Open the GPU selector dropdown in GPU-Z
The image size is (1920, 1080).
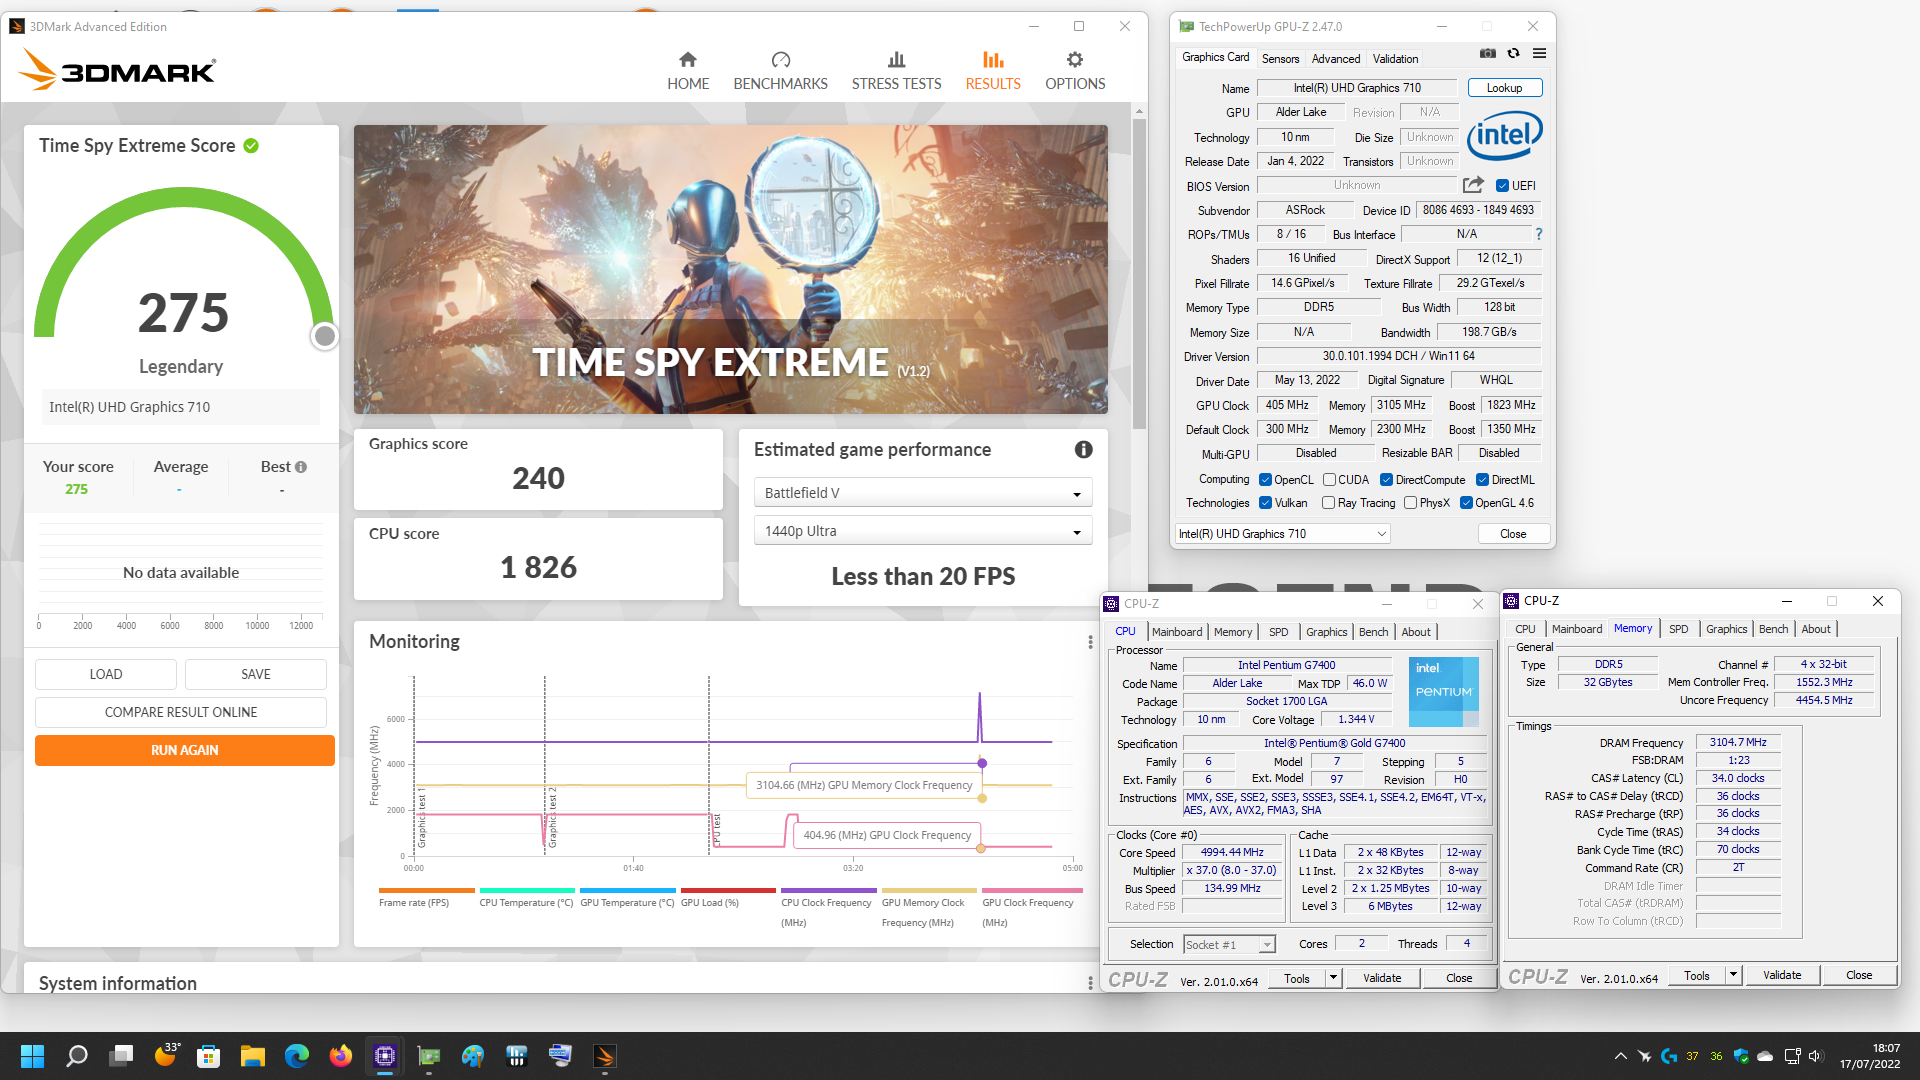[x=1282, y=534]
